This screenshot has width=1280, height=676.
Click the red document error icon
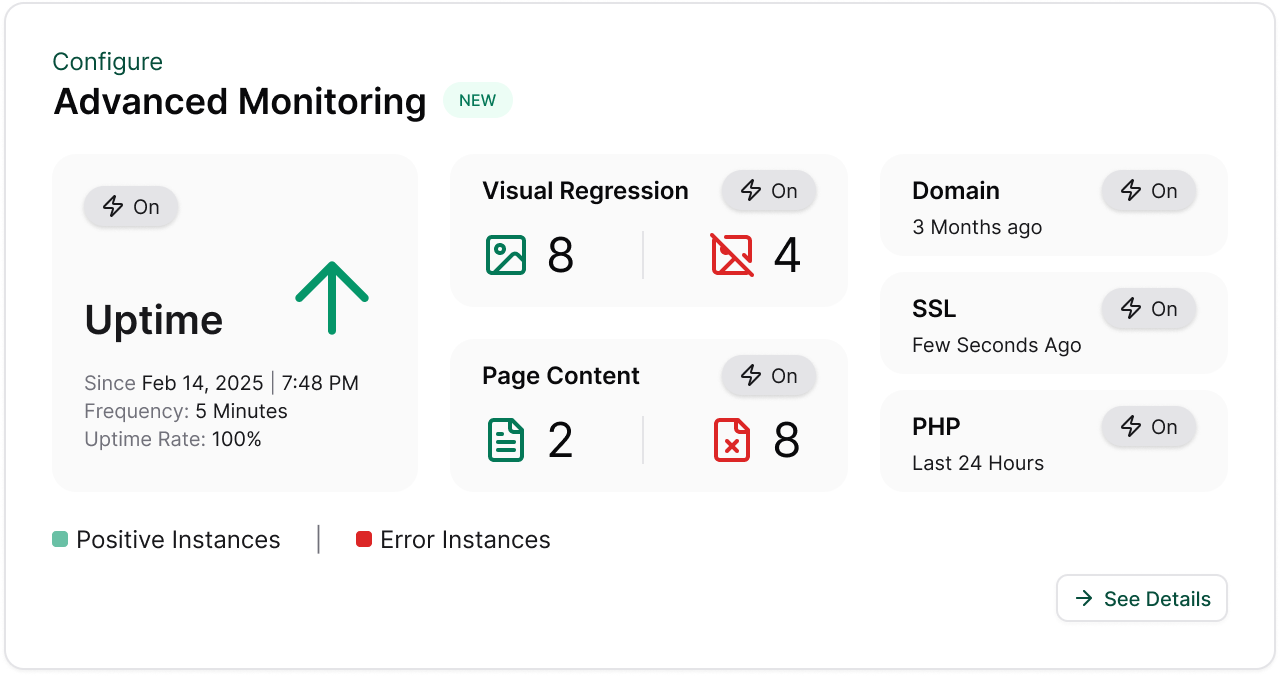(x=732, y=440)
